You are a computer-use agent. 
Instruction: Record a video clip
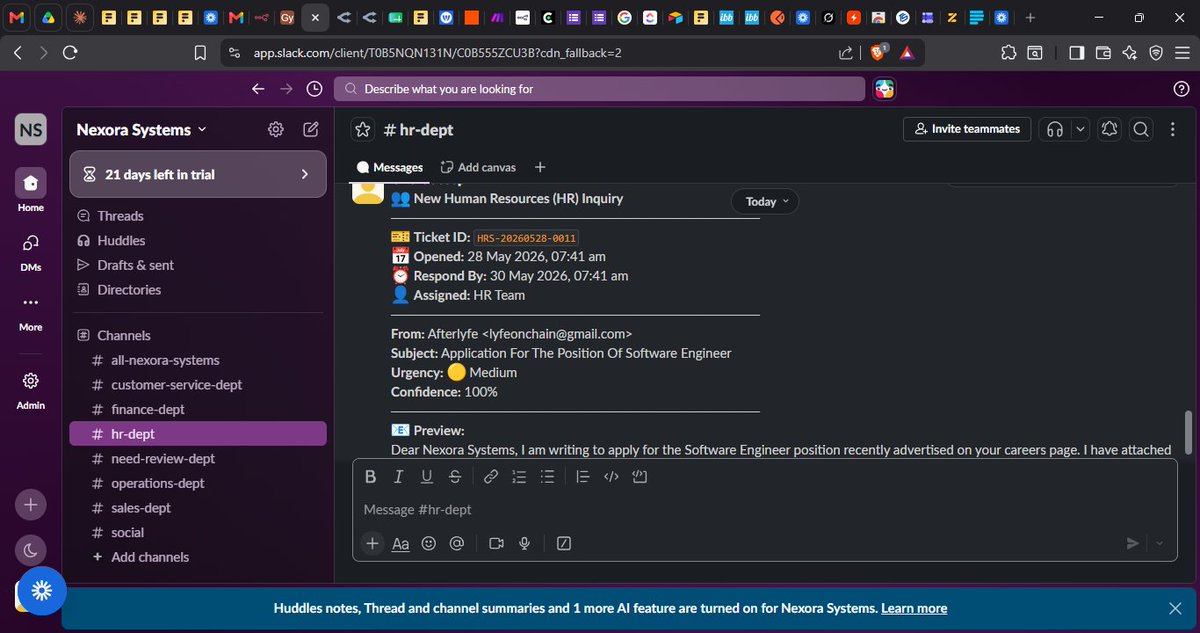(x=496, y=543)
